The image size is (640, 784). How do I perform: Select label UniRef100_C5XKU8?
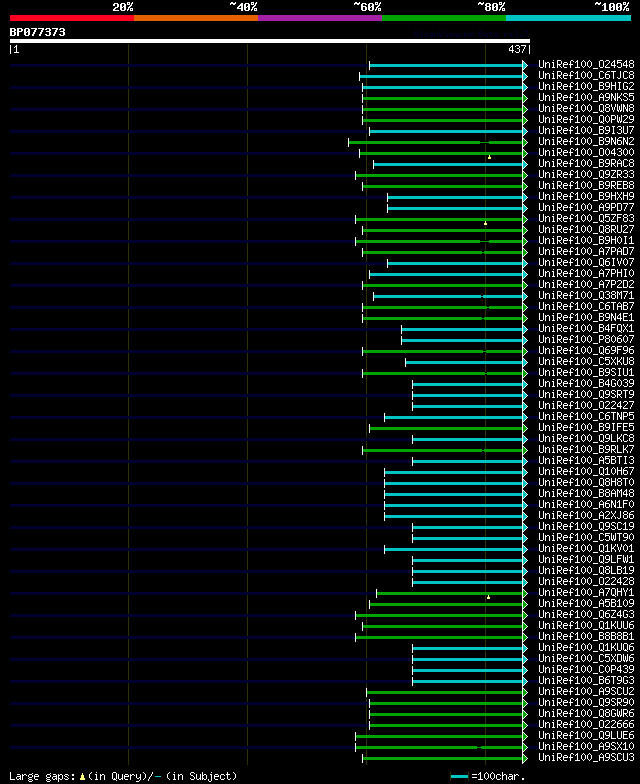pos(586,362)
